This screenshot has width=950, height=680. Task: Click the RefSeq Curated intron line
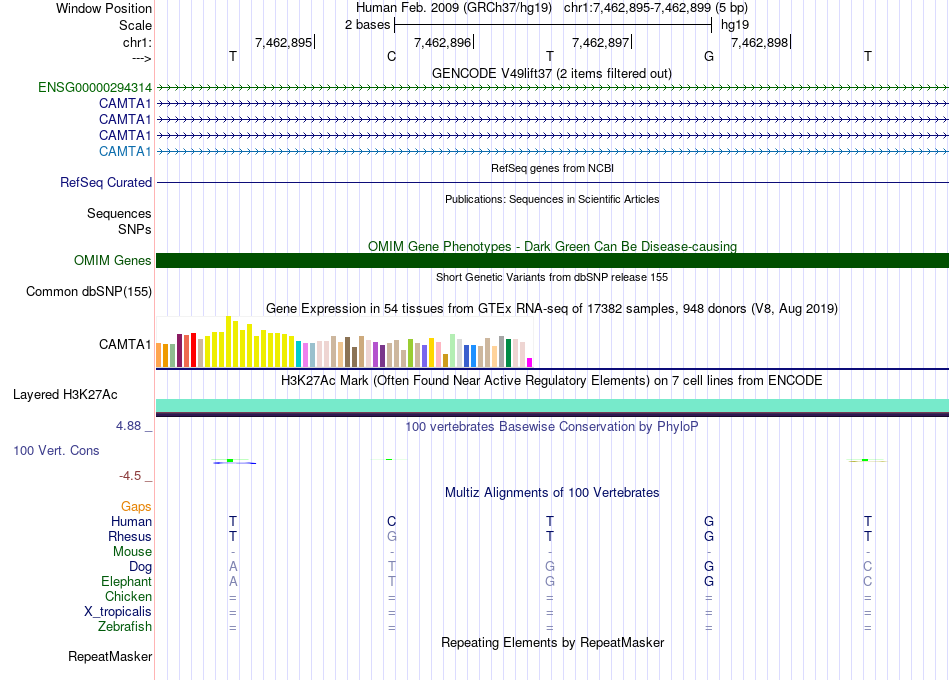[x=553, y=182]
